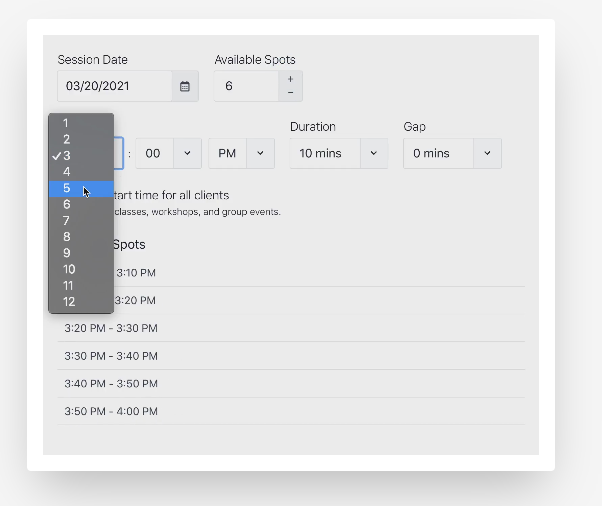Expand the Gap dropdown
This screenshot has width=602, height=506.
click(452, 153)
